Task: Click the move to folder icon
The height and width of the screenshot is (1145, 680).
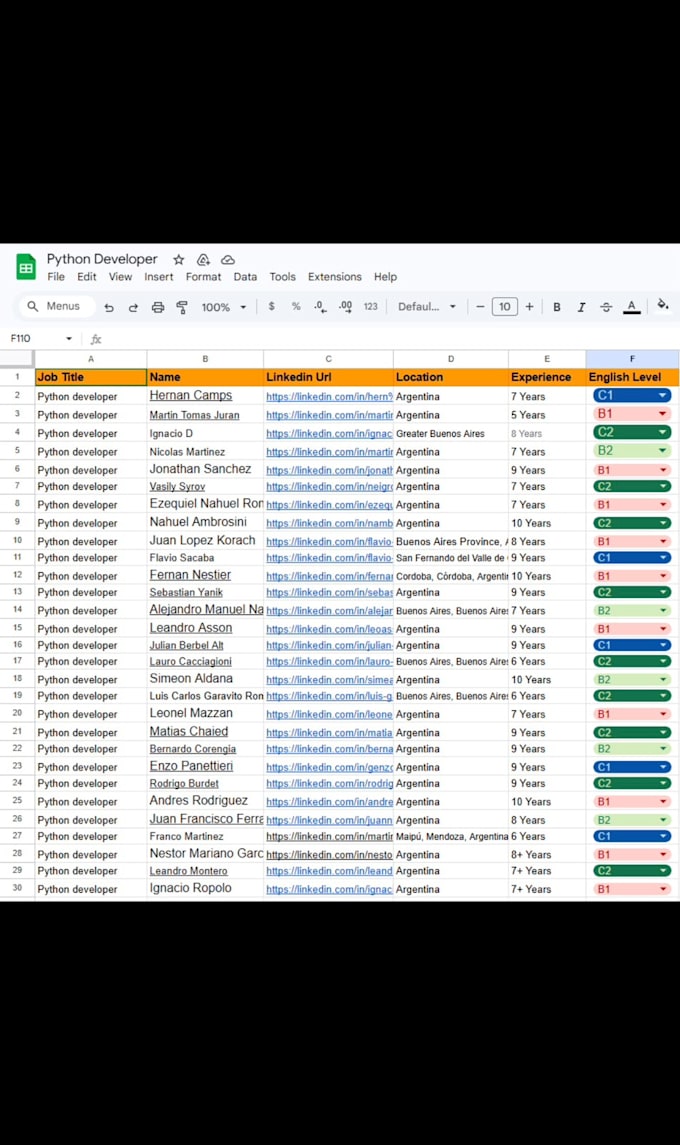Action: coord(203,260)
